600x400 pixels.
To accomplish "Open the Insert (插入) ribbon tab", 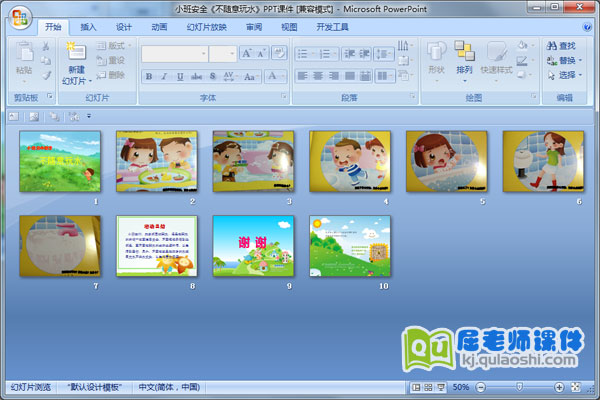I will 89,27.
